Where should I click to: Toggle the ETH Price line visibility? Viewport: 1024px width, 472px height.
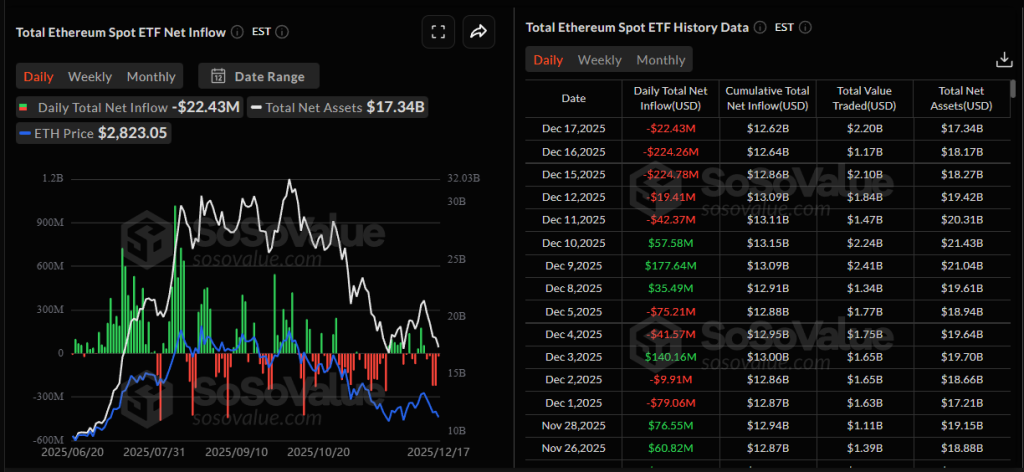pyautogui.click(x=25, y=132)
